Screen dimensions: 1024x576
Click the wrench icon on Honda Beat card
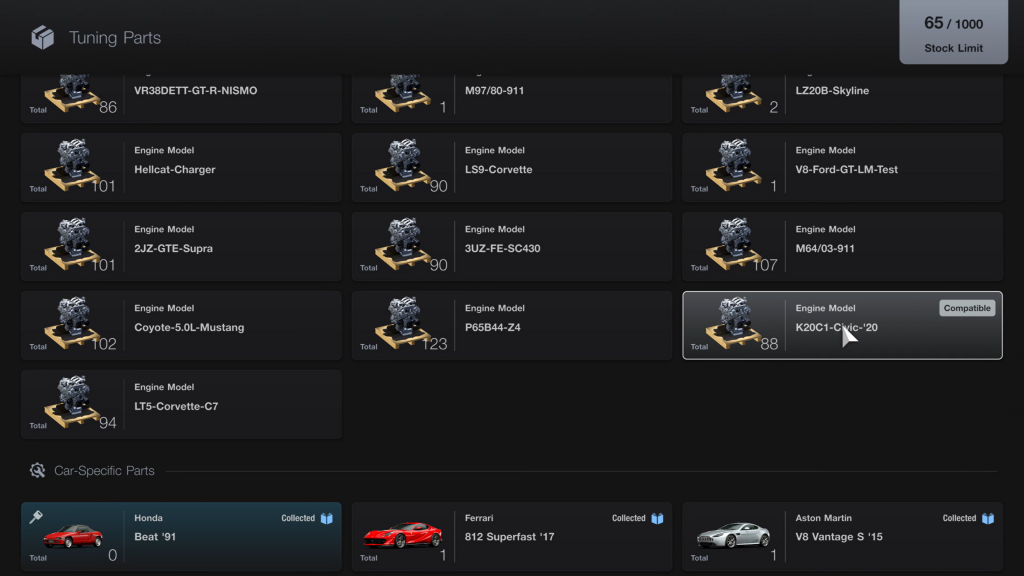36,517
